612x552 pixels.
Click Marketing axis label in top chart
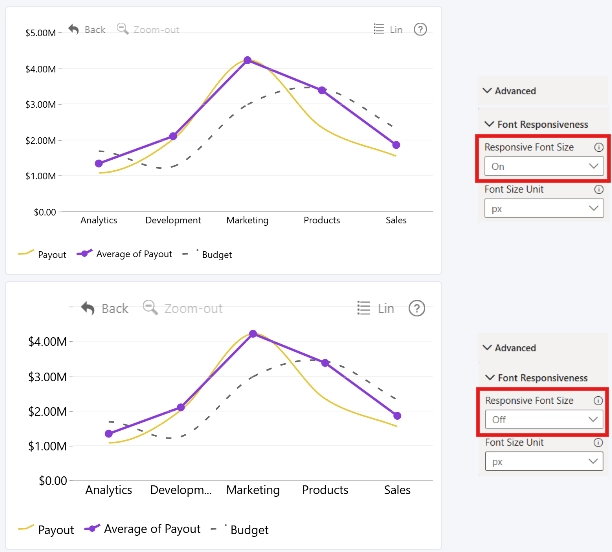(x=247, y=220)
